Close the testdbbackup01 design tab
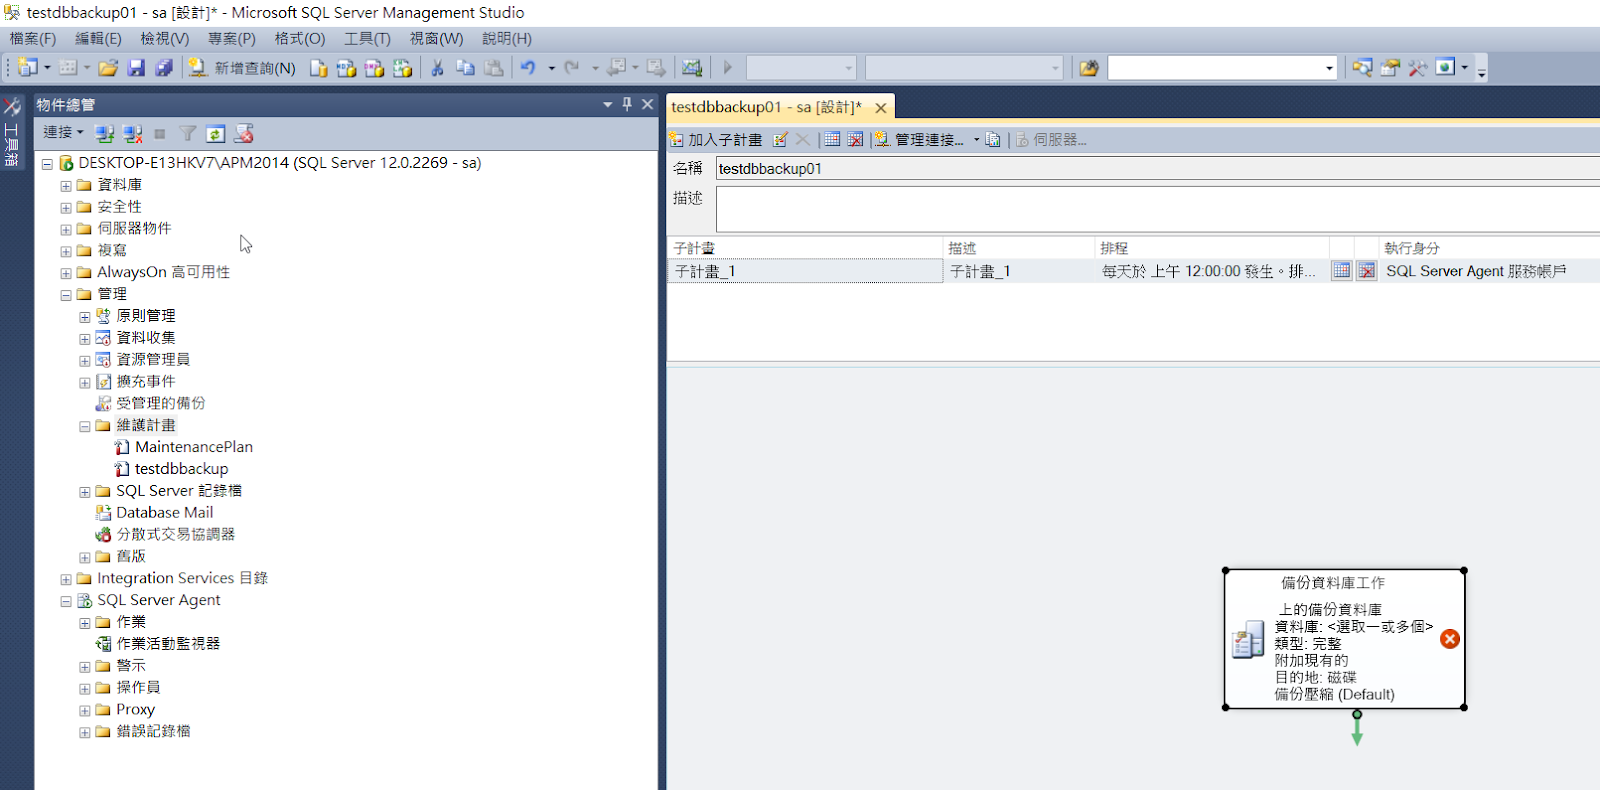 click(x=880, y=108)
